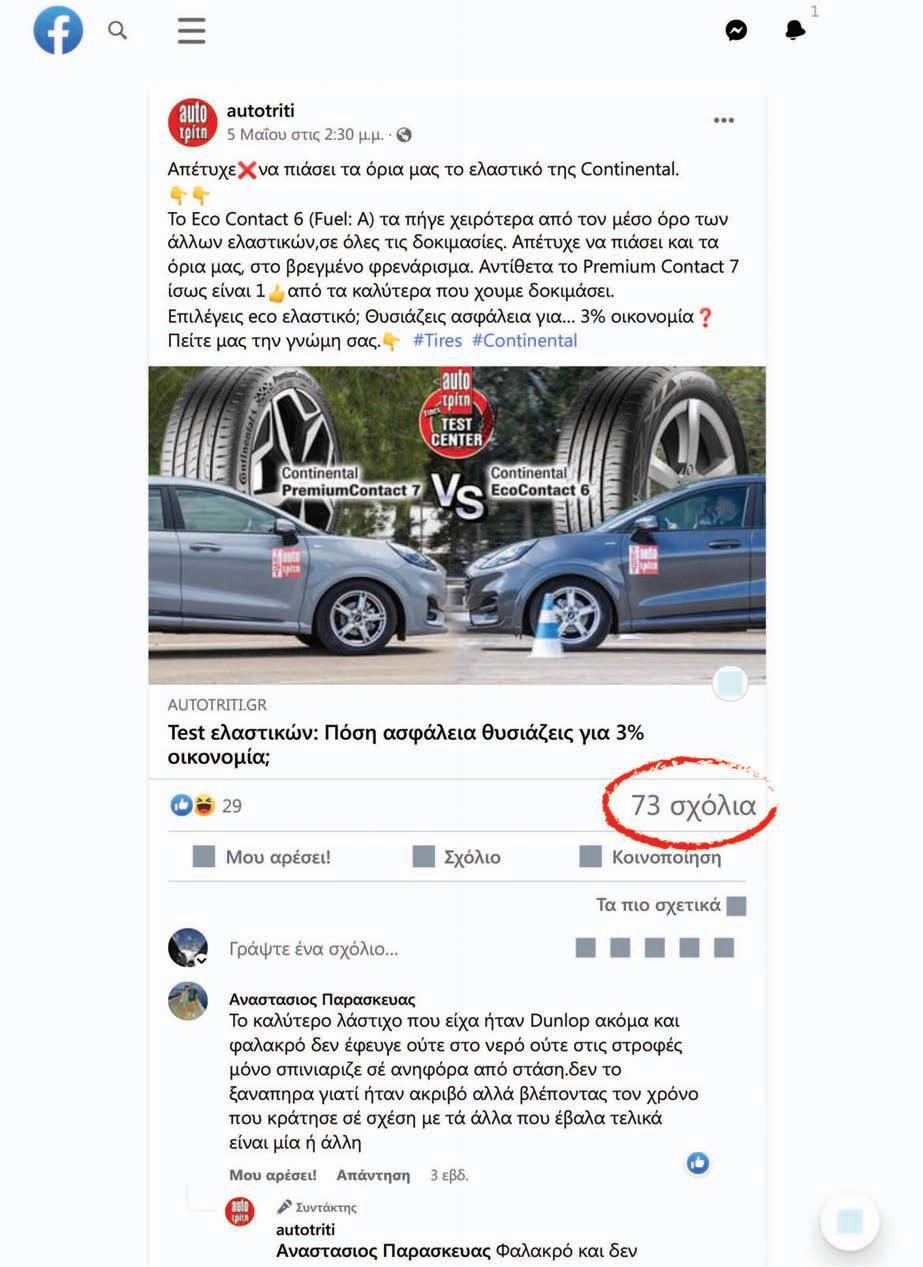The image size is (923, 1267).
Task: Open the Test ελαστικών article headline
Action: [x=406, y=745]
